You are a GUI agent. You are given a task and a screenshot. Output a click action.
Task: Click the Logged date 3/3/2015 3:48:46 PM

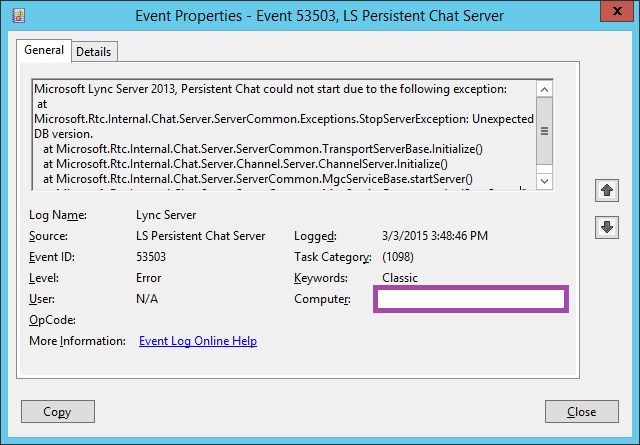[x=435, y=236]
